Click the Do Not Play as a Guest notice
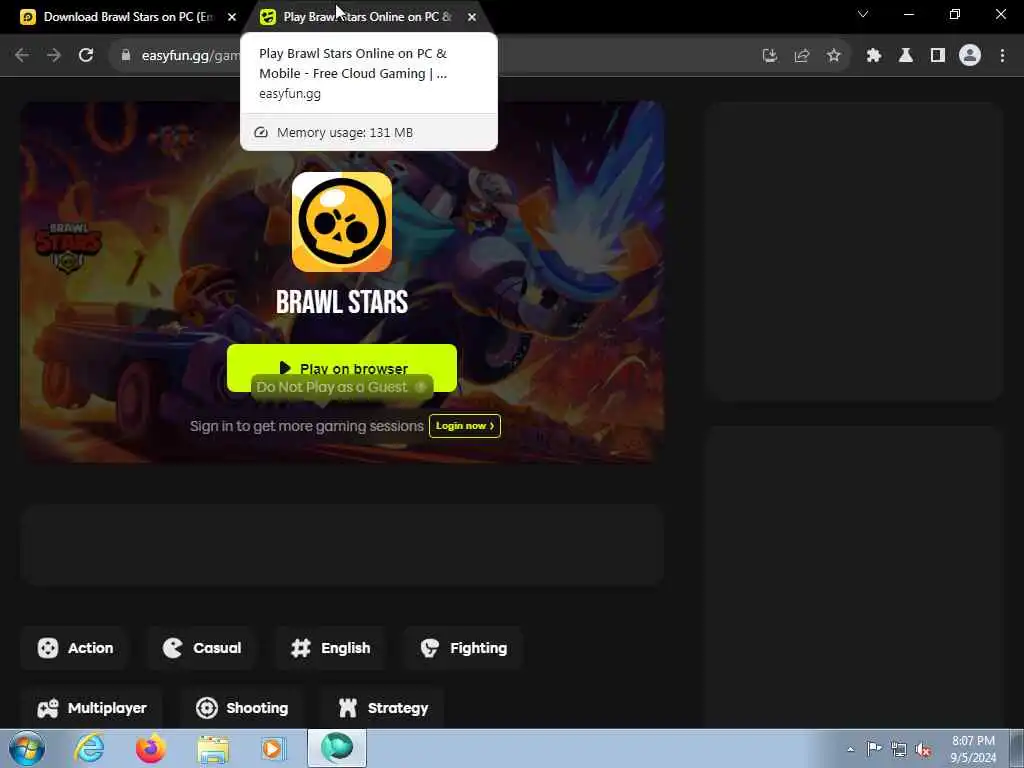Screen dimensions: 1024x768 (342, 387)
